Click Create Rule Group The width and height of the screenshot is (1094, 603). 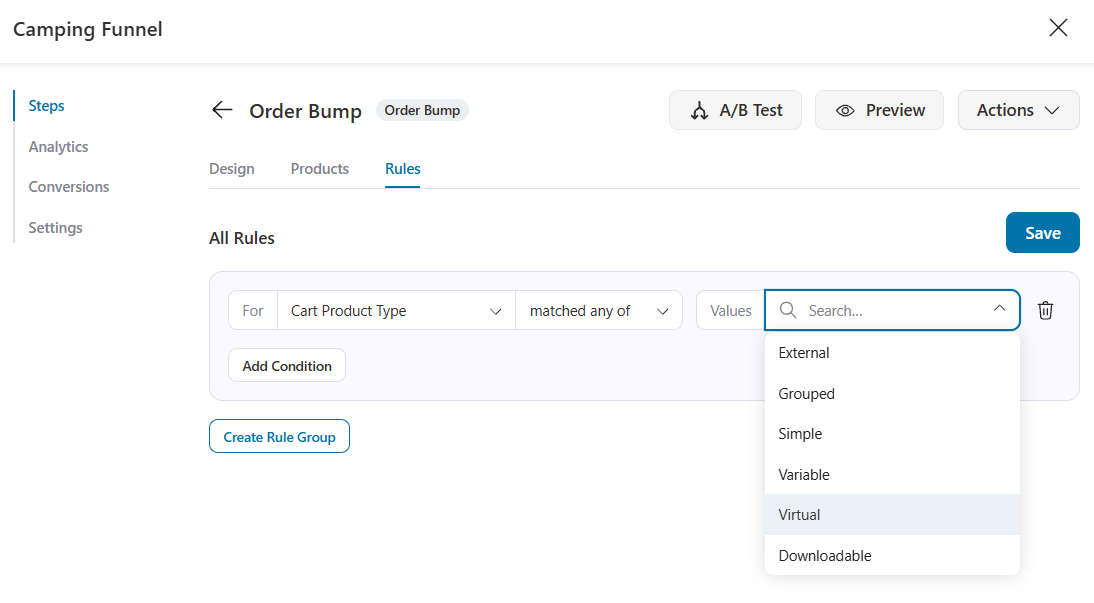(x=279, y=436)
